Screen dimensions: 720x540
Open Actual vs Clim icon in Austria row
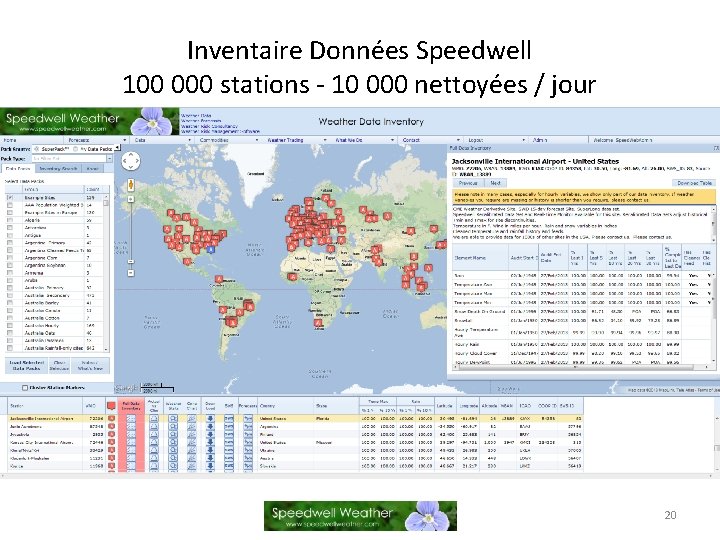[154, 458]
